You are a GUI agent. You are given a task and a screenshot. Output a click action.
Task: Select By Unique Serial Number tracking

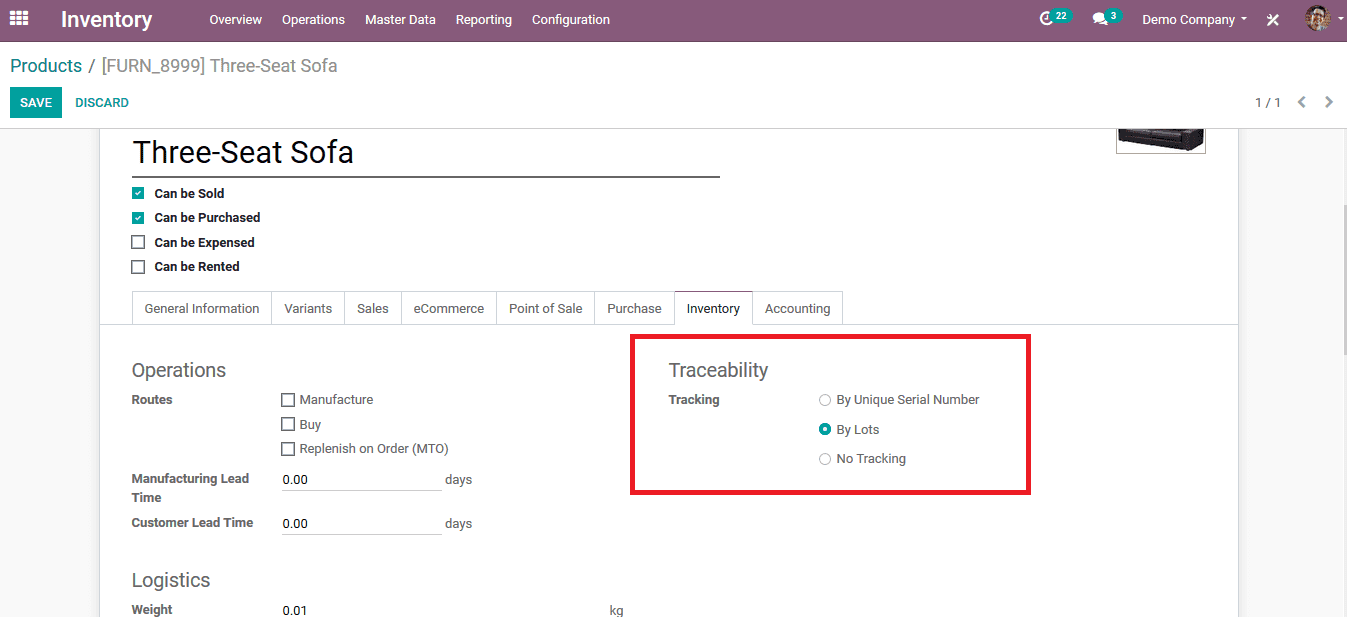click(825, 400)
